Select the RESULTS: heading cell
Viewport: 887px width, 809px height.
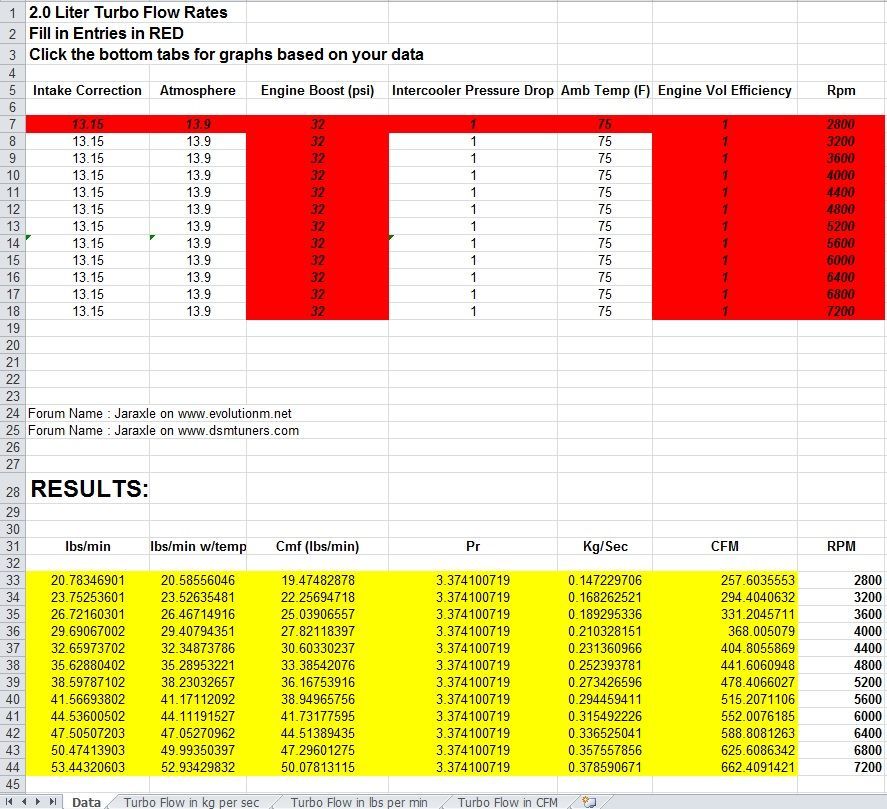tap(90, 490)
